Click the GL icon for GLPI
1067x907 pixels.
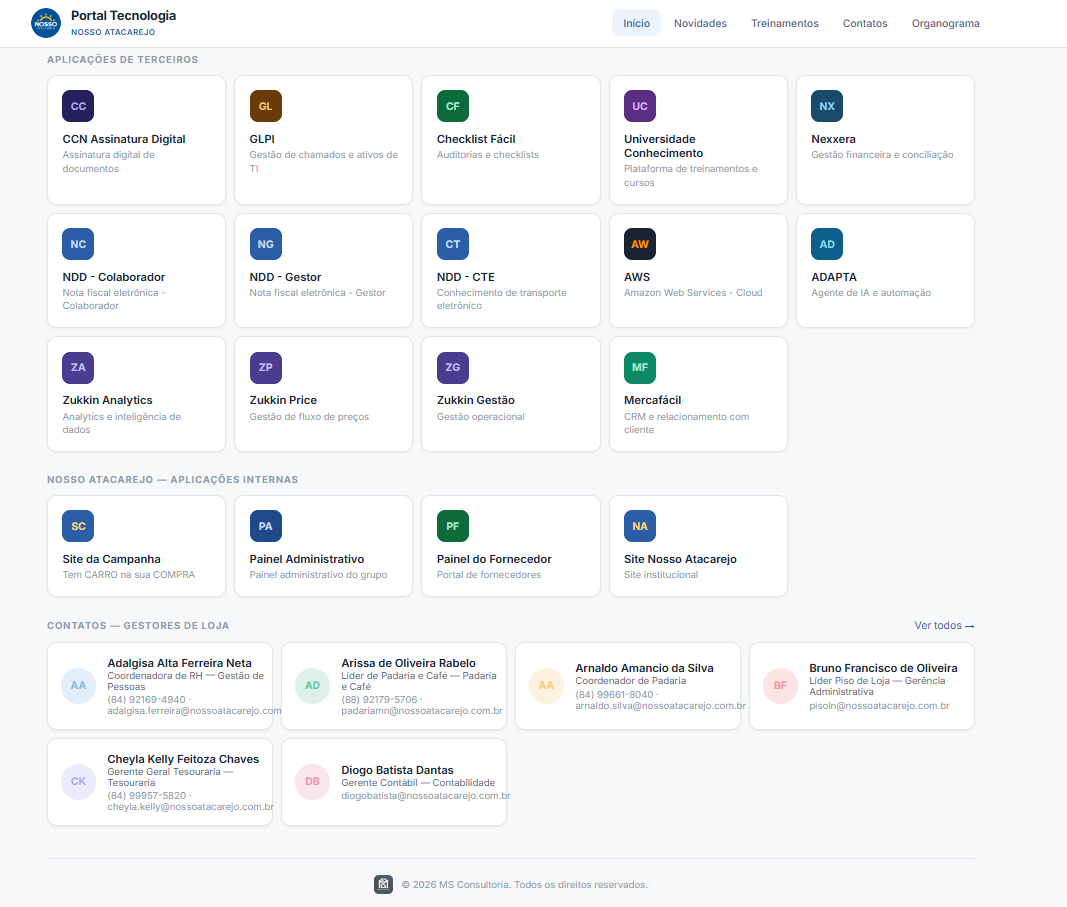(265, 106)
